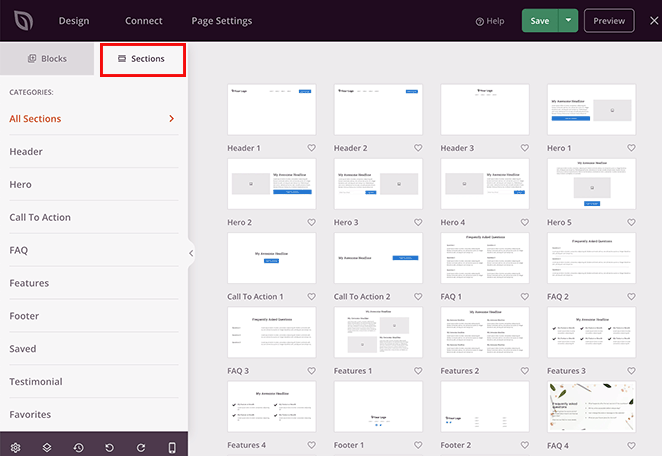
Task: Open the Page Settings menu
Action: (221, 21)
